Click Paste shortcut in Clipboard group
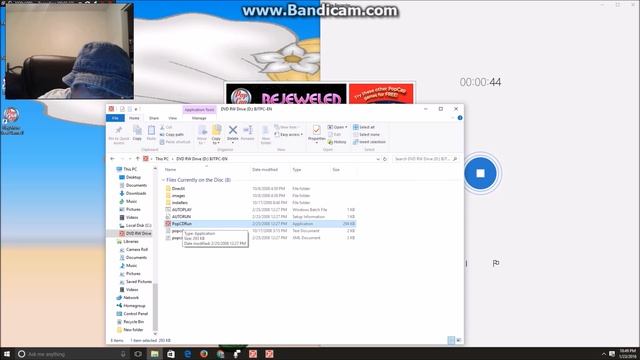 click(175, 142)
